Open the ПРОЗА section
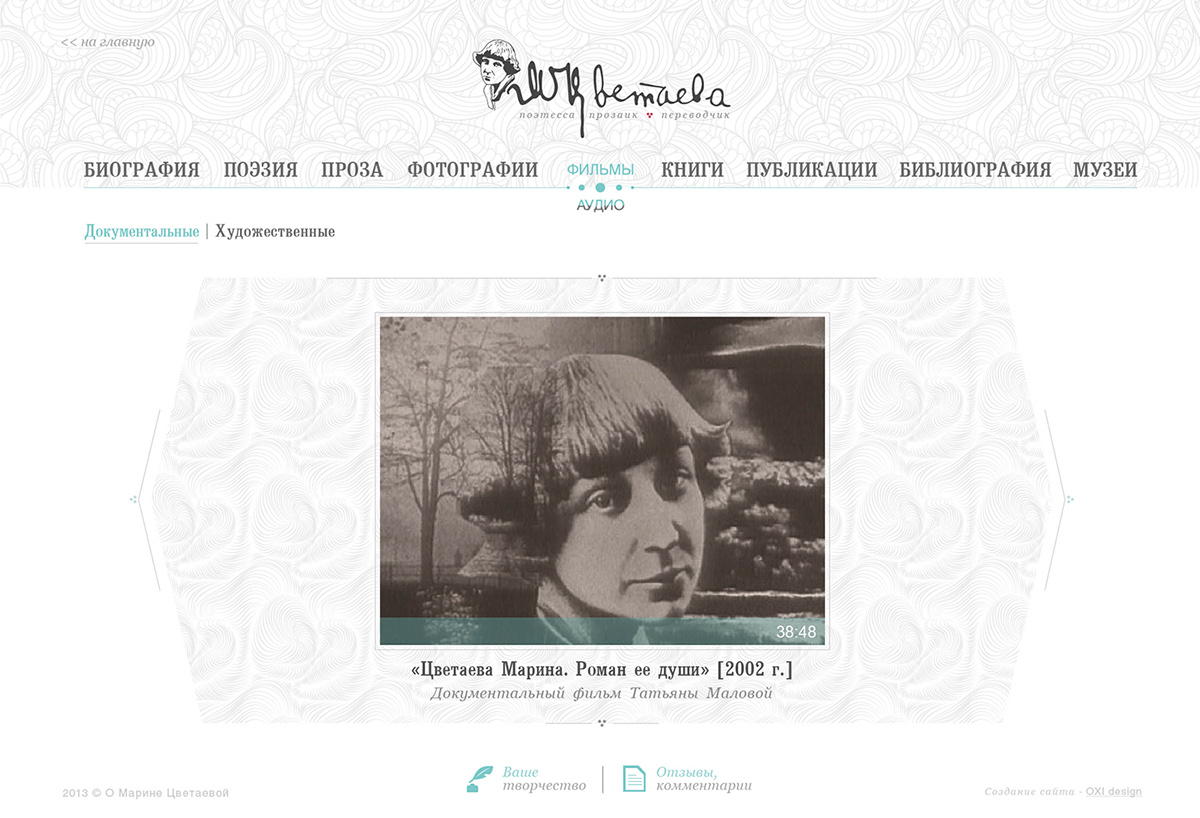1200x818 pixels. click(352, 170)
